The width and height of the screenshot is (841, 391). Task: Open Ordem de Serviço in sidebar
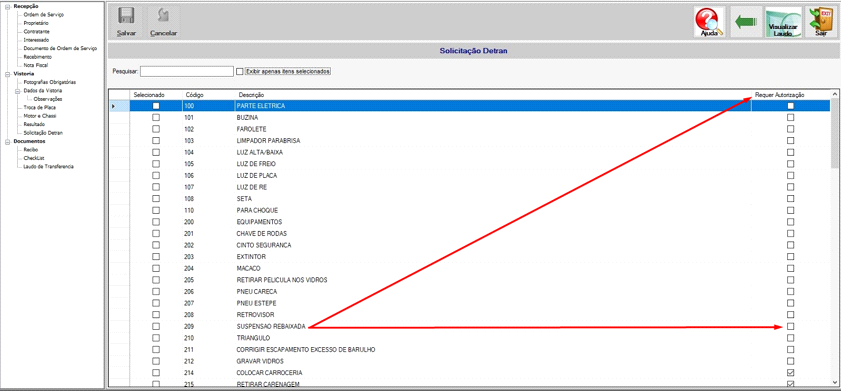pos(43,14)
